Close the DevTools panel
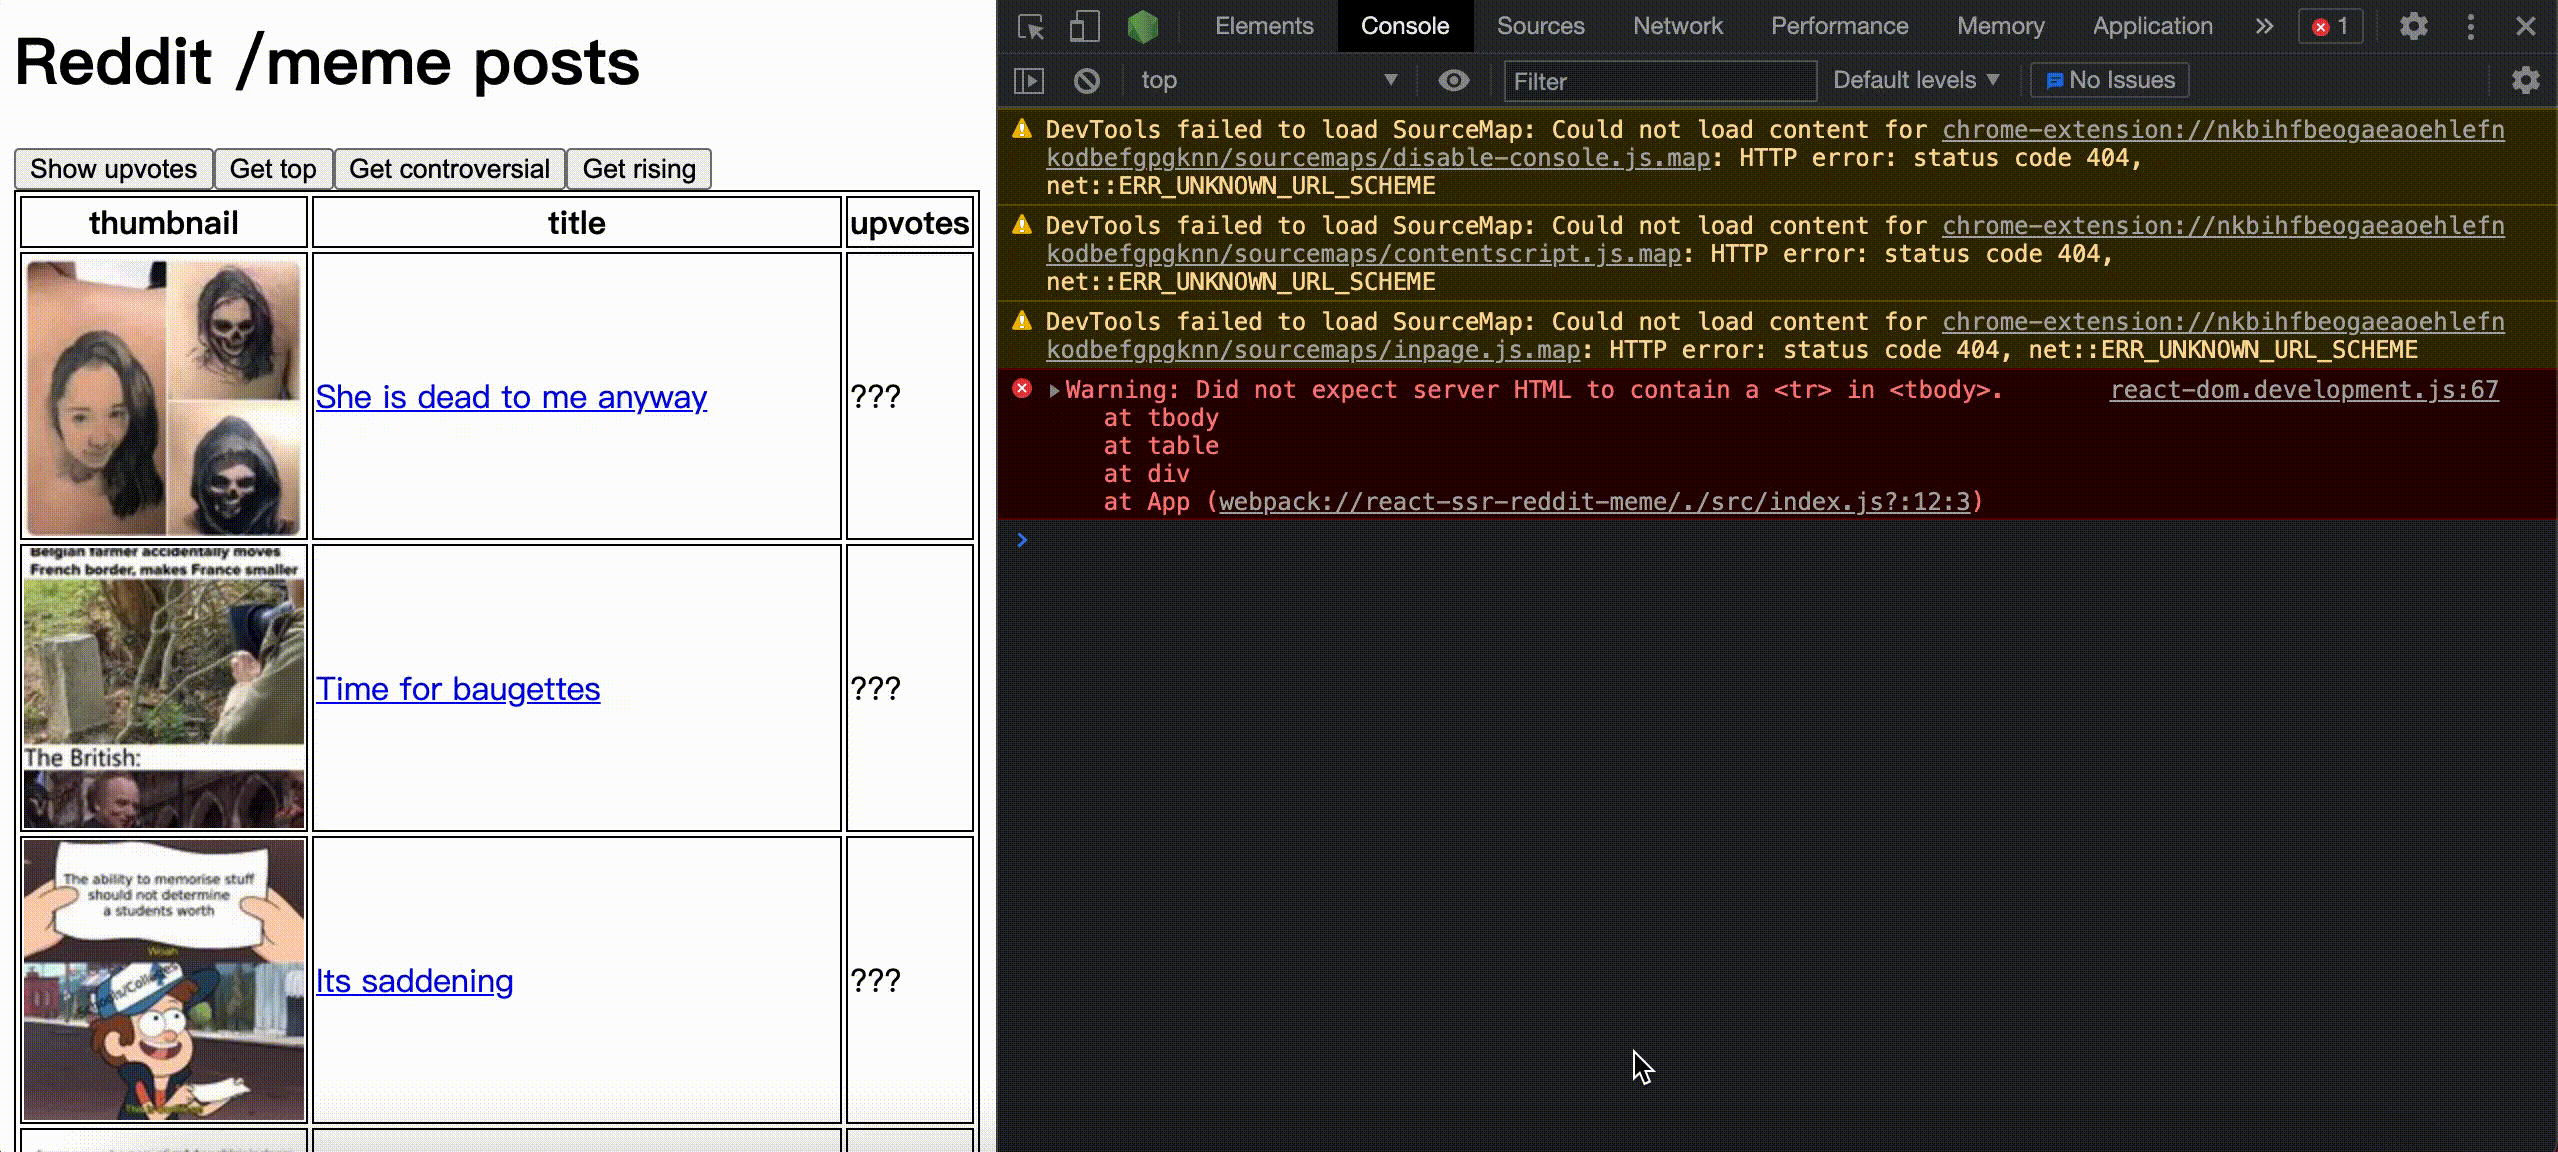 tap(2526, 26)
